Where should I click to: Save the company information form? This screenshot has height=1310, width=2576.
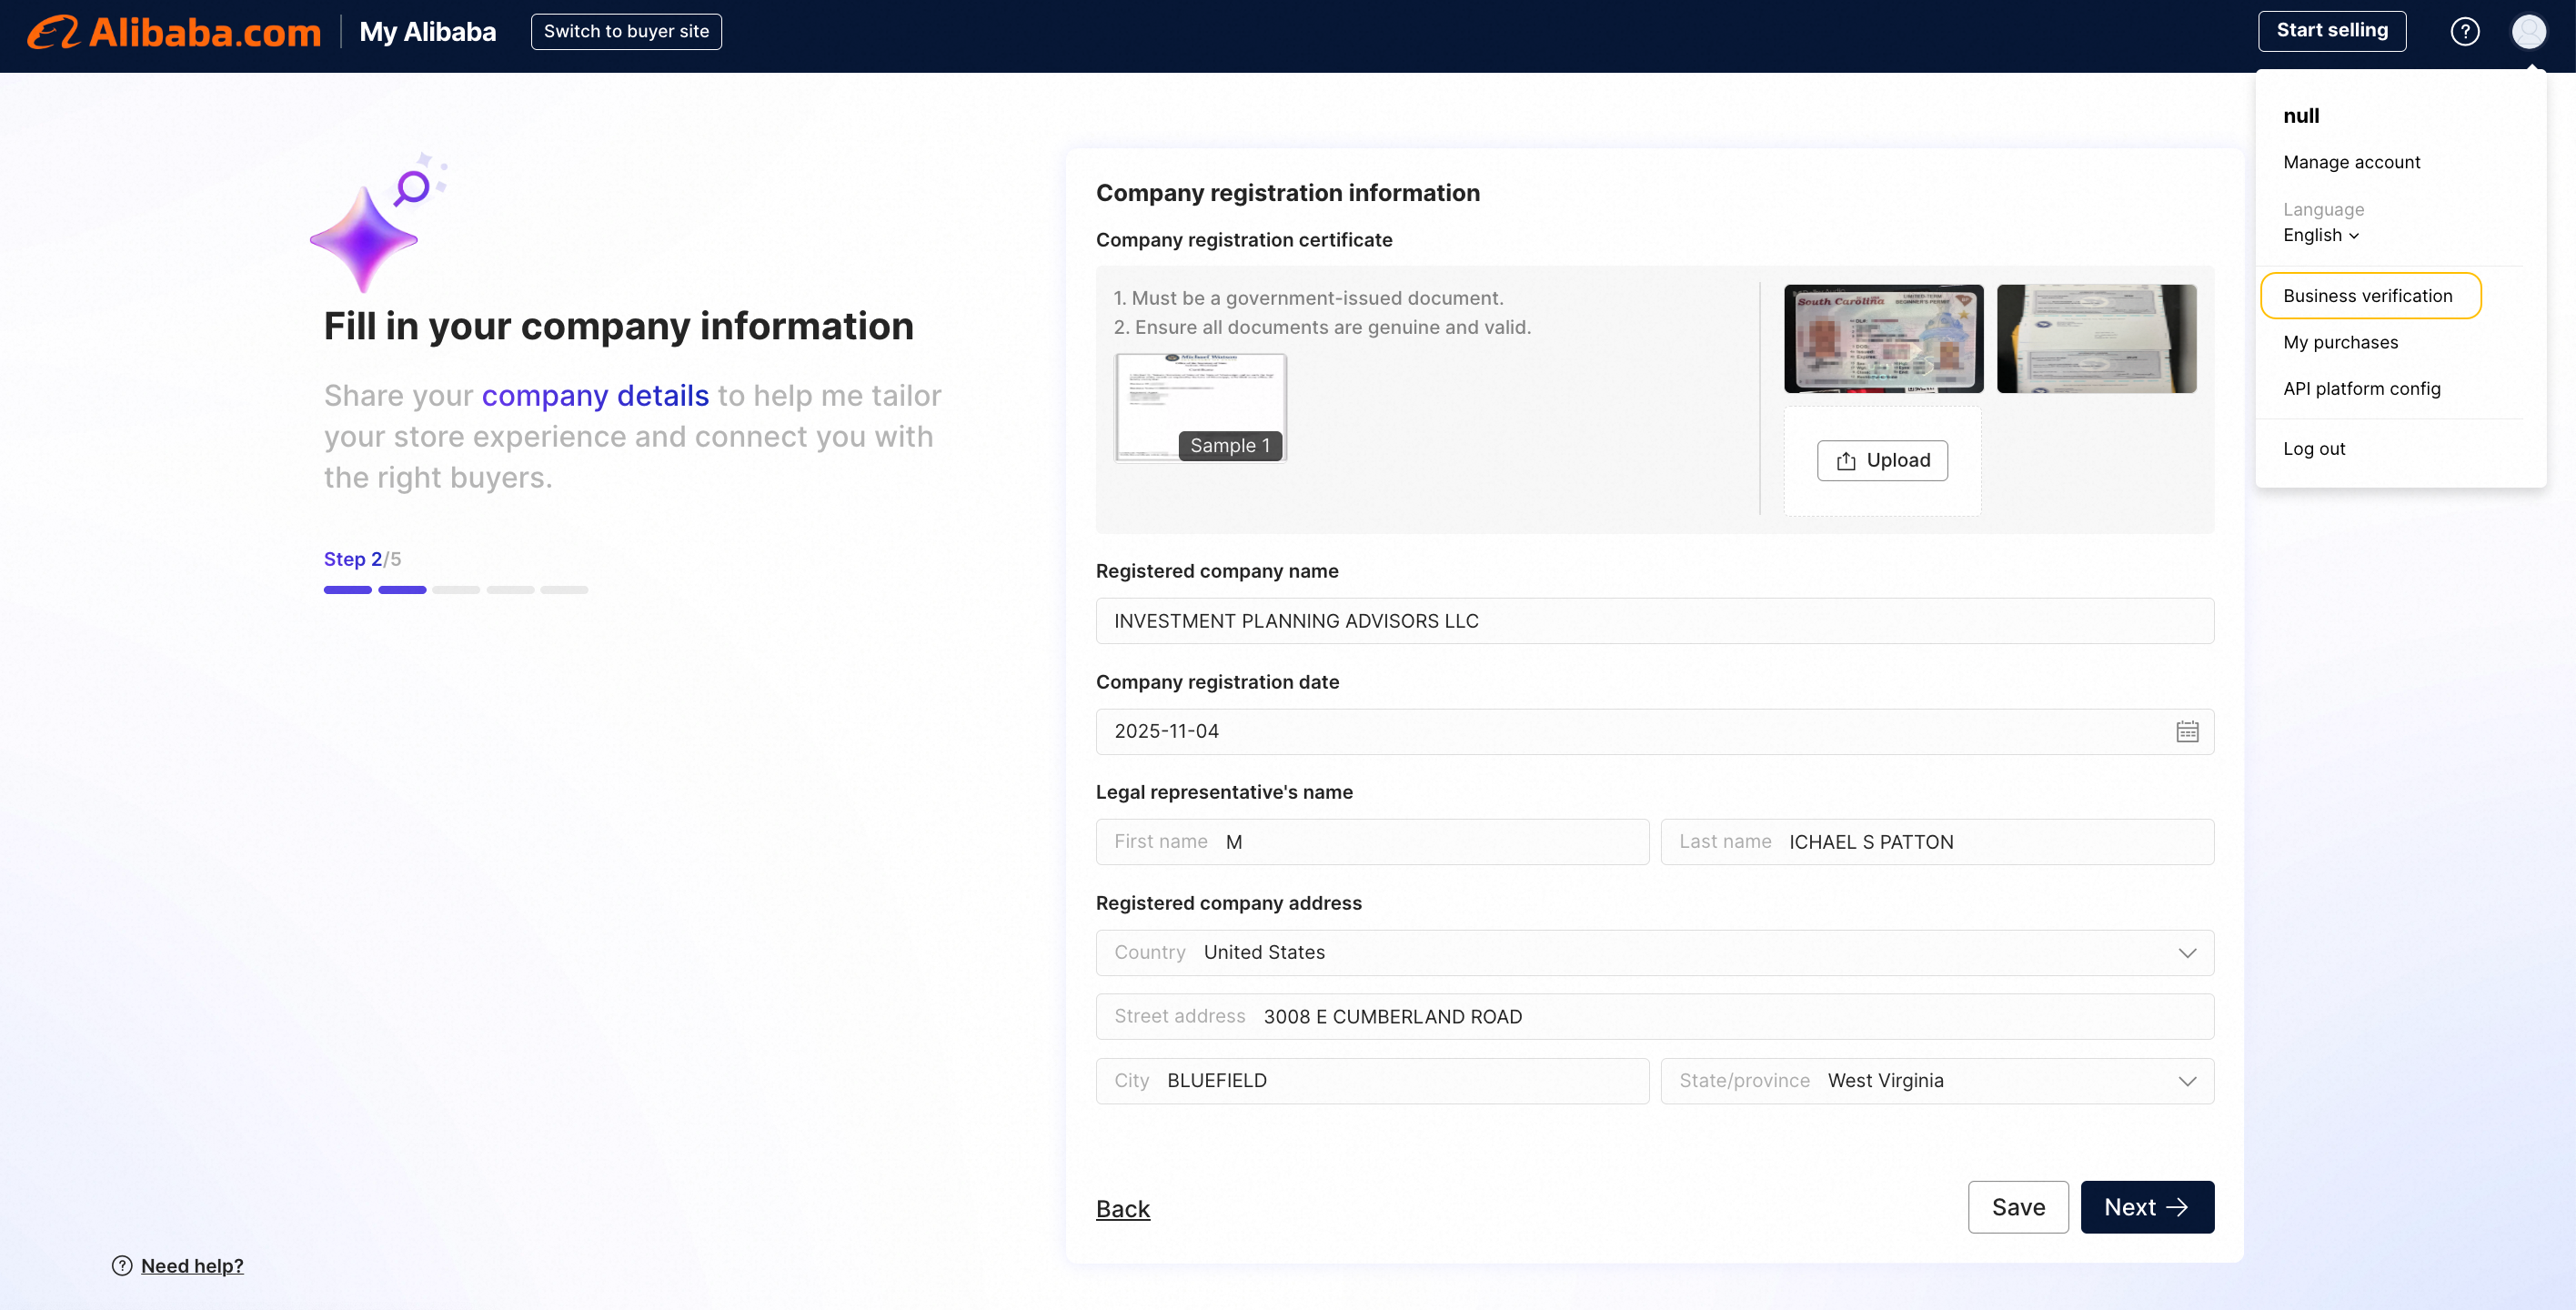tap(2018, 1207)
